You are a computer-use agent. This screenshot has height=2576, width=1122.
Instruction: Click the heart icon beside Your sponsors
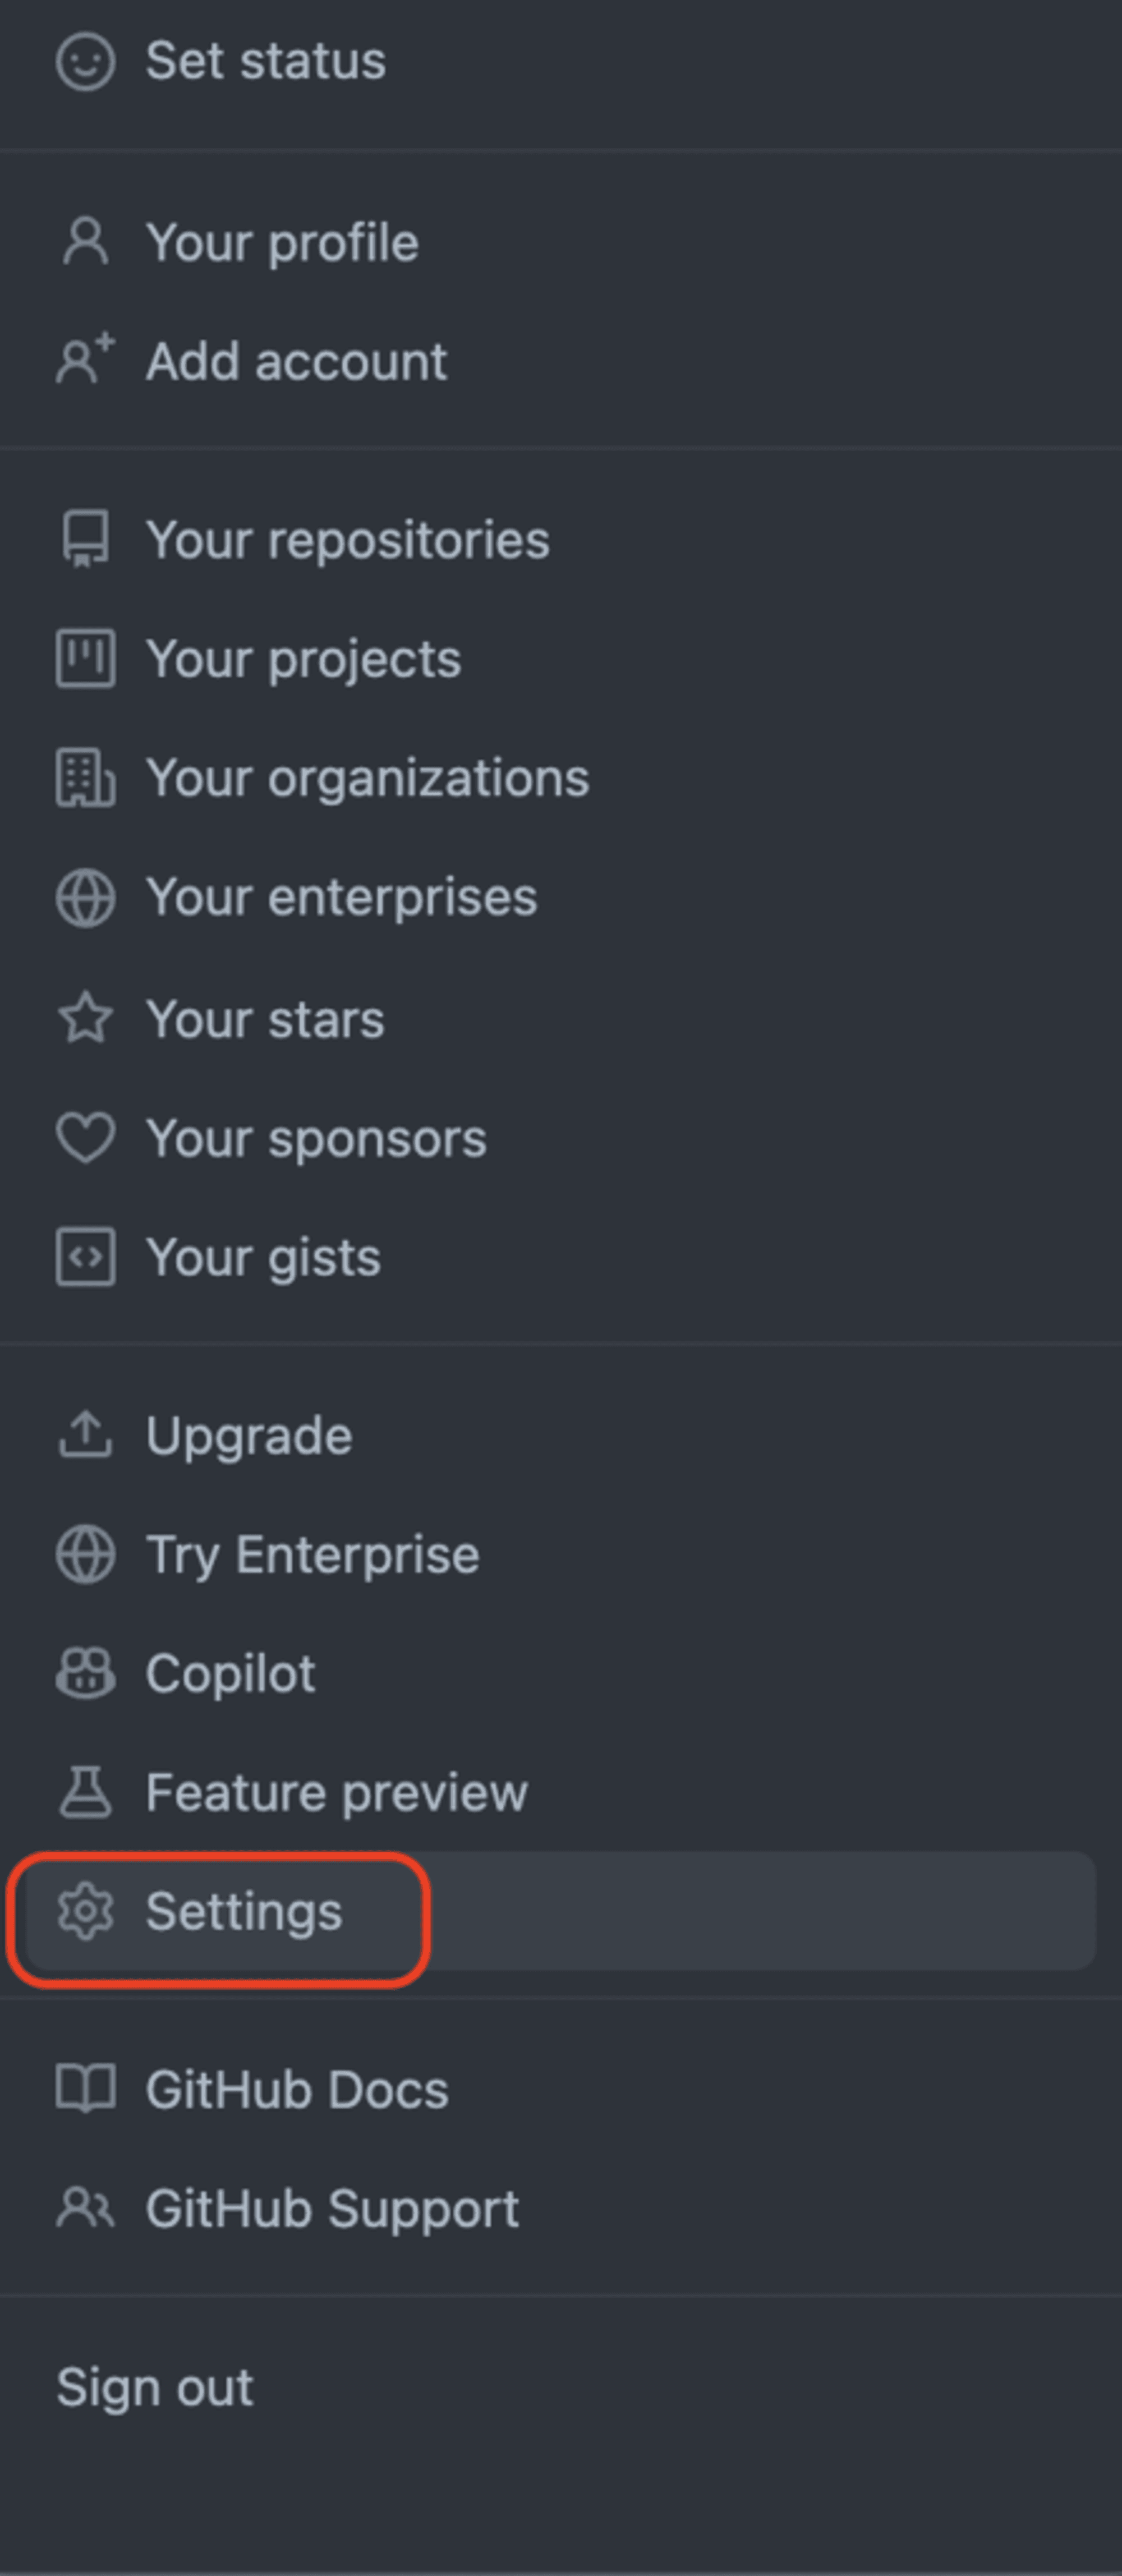point(85,1138)
